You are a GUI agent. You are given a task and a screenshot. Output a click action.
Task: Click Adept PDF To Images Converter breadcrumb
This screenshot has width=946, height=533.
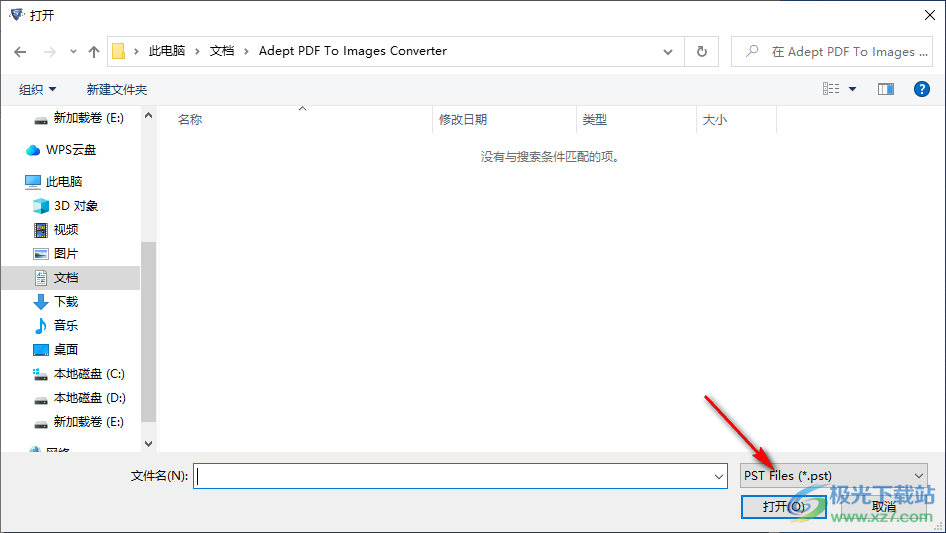[x=353, y=51]
